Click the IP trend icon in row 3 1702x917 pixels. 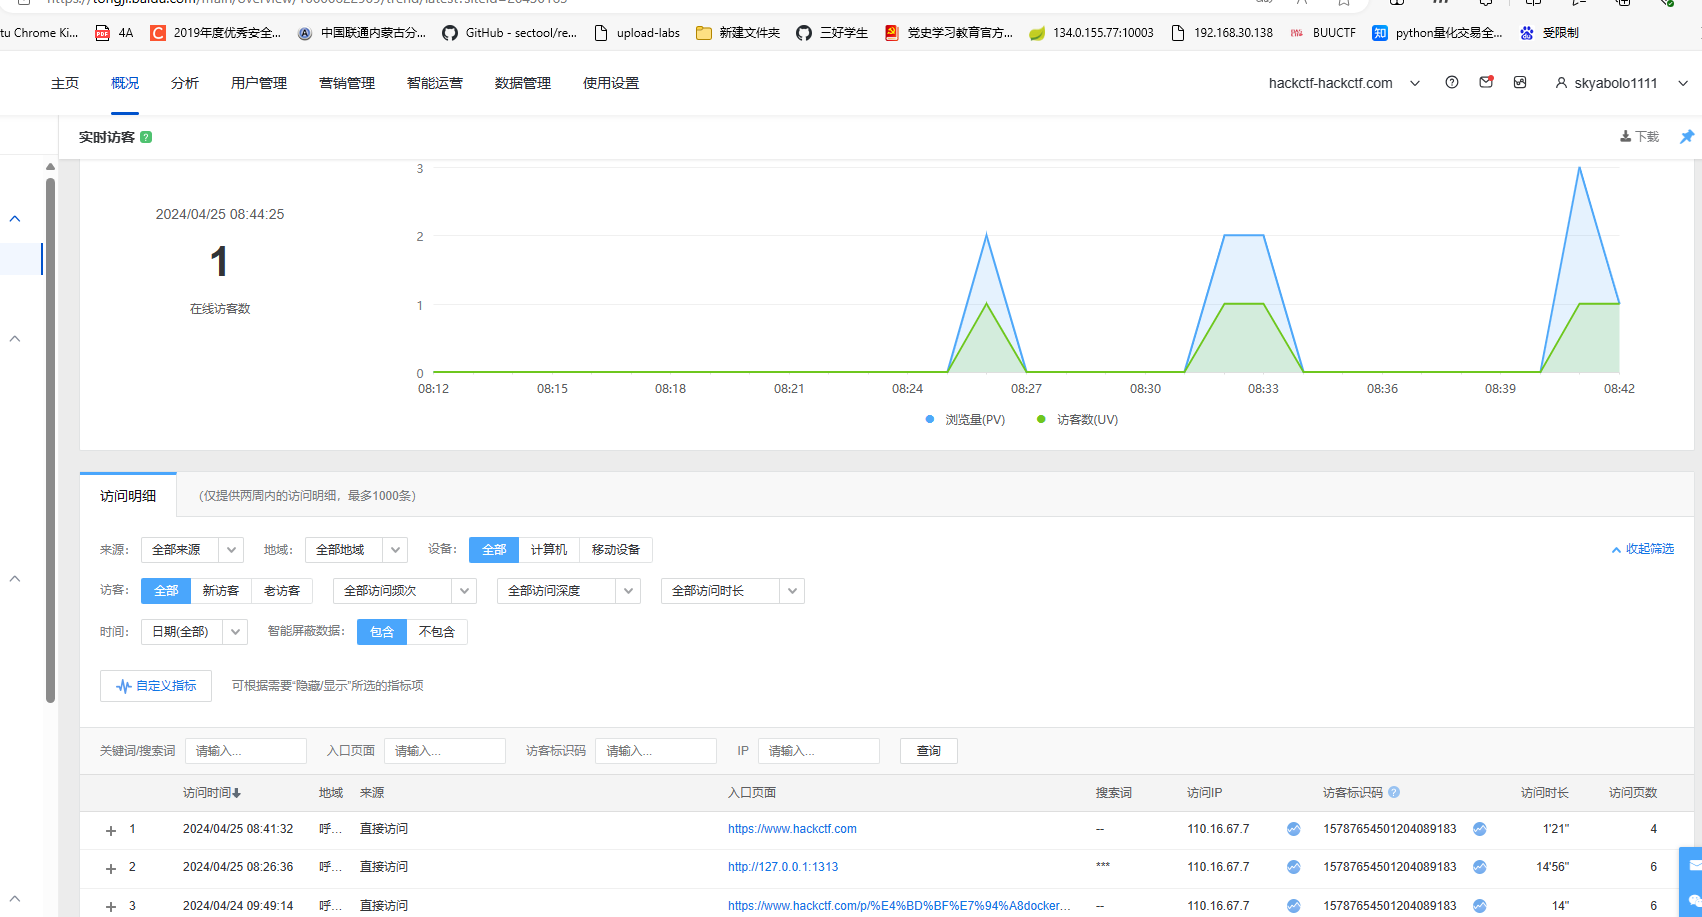(x=1293, y=906)
